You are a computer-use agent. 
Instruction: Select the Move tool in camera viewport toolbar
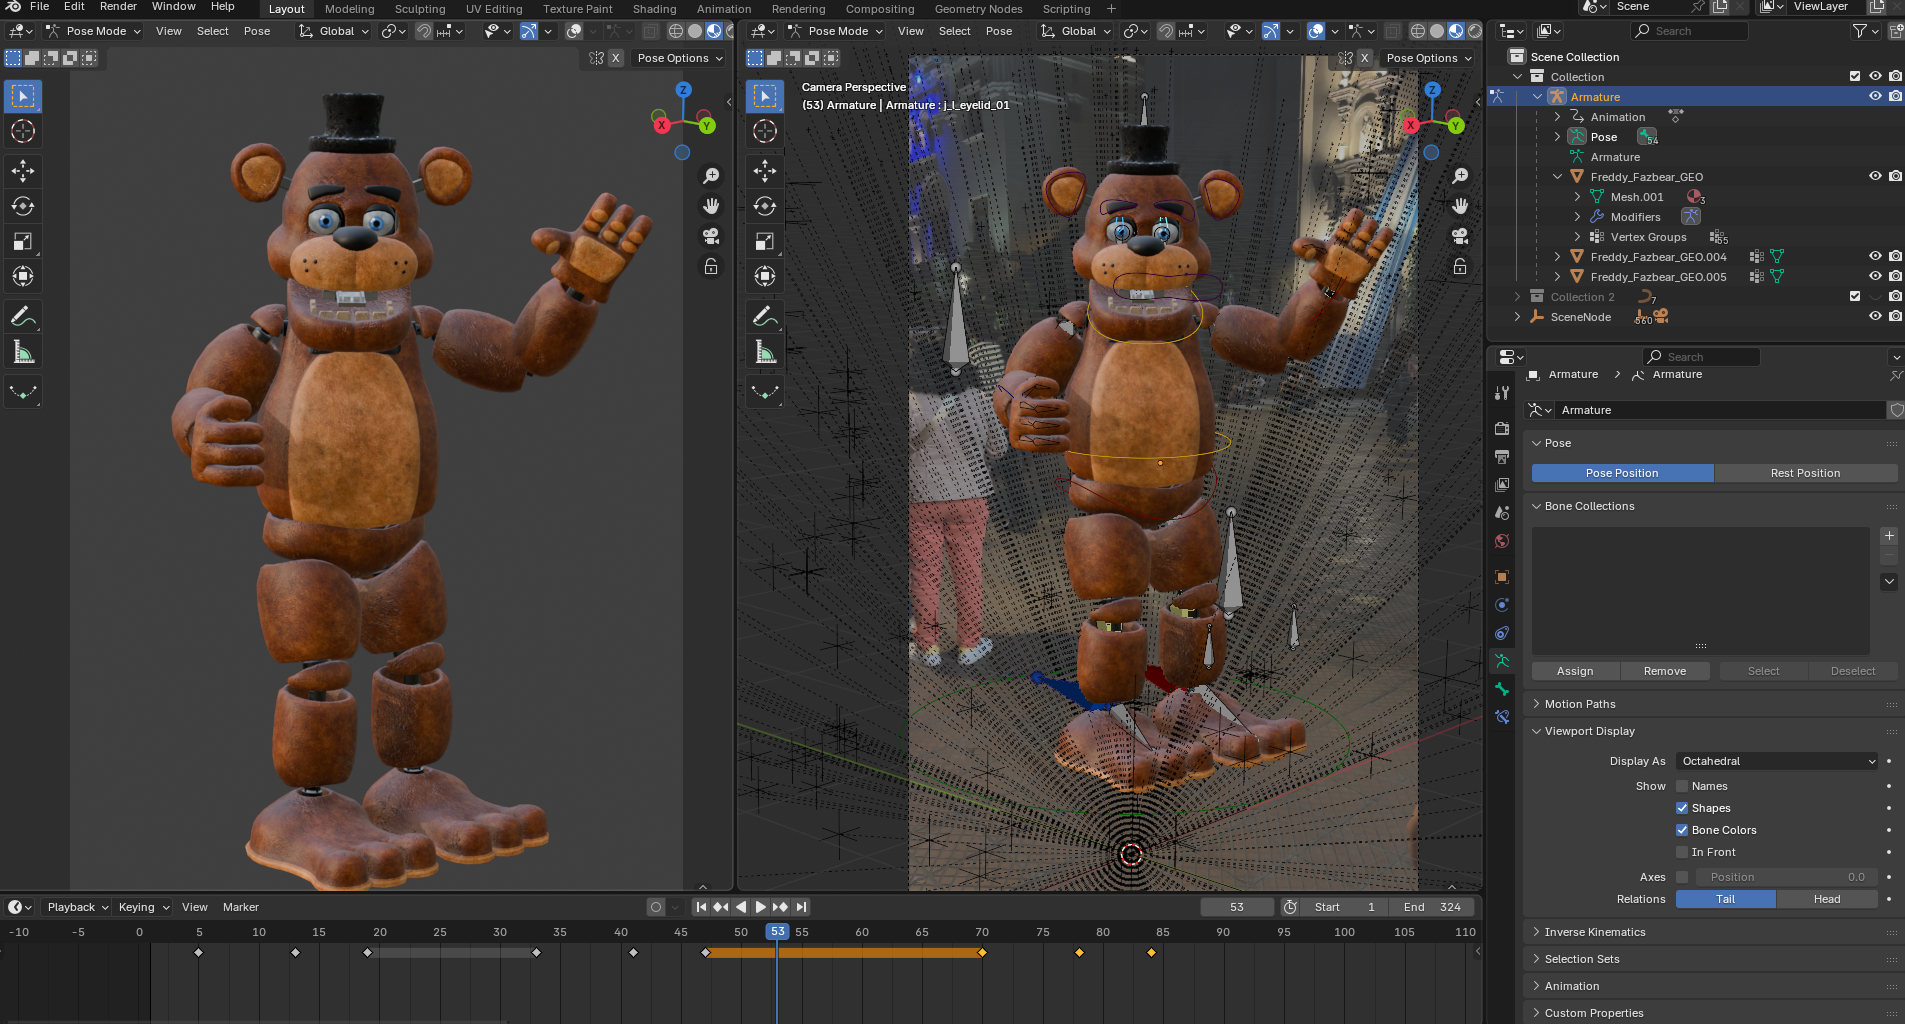(765, 171)
